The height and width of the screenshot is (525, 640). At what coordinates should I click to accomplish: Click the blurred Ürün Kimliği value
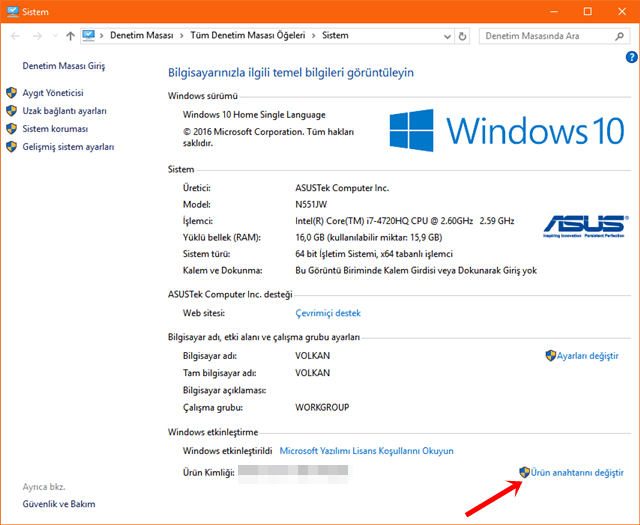point(293,472)
